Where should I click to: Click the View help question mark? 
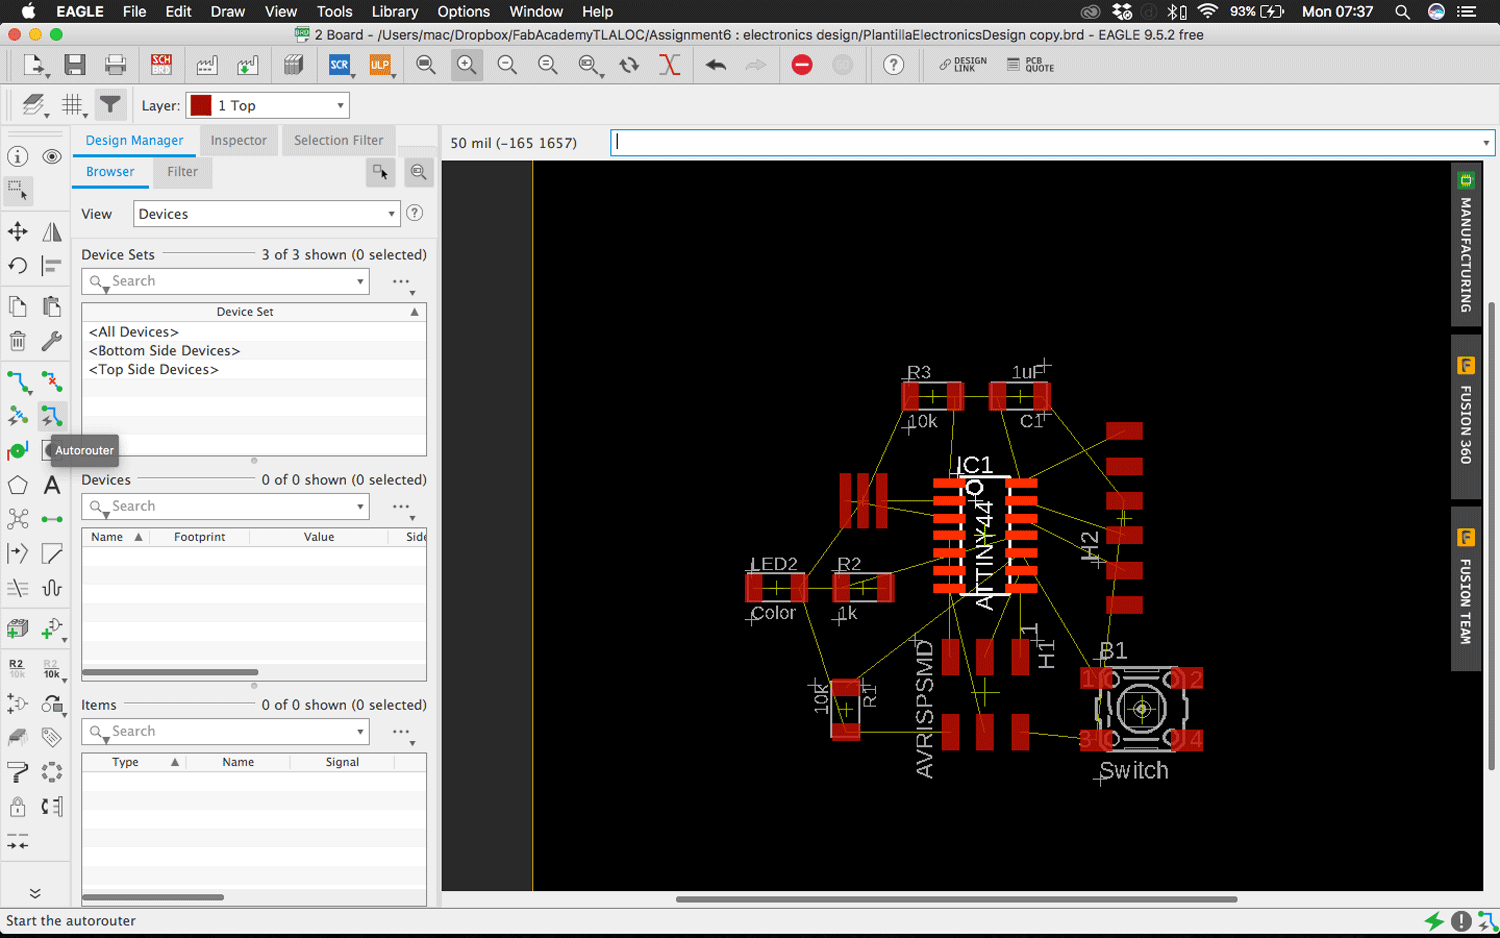pyautogui.click(x=415, y=213)
